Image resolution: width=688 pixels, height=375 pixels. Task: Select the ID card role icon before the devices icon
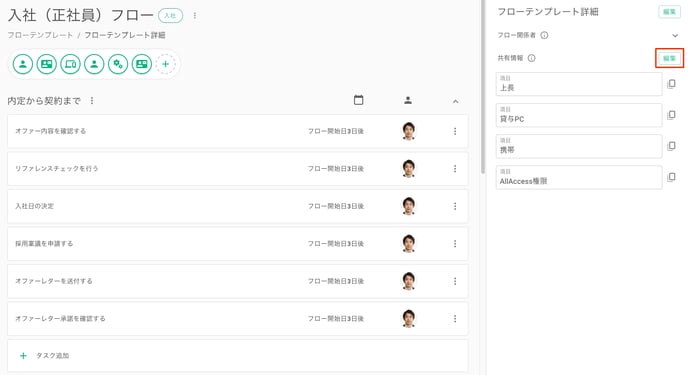(x=47, y=64)
